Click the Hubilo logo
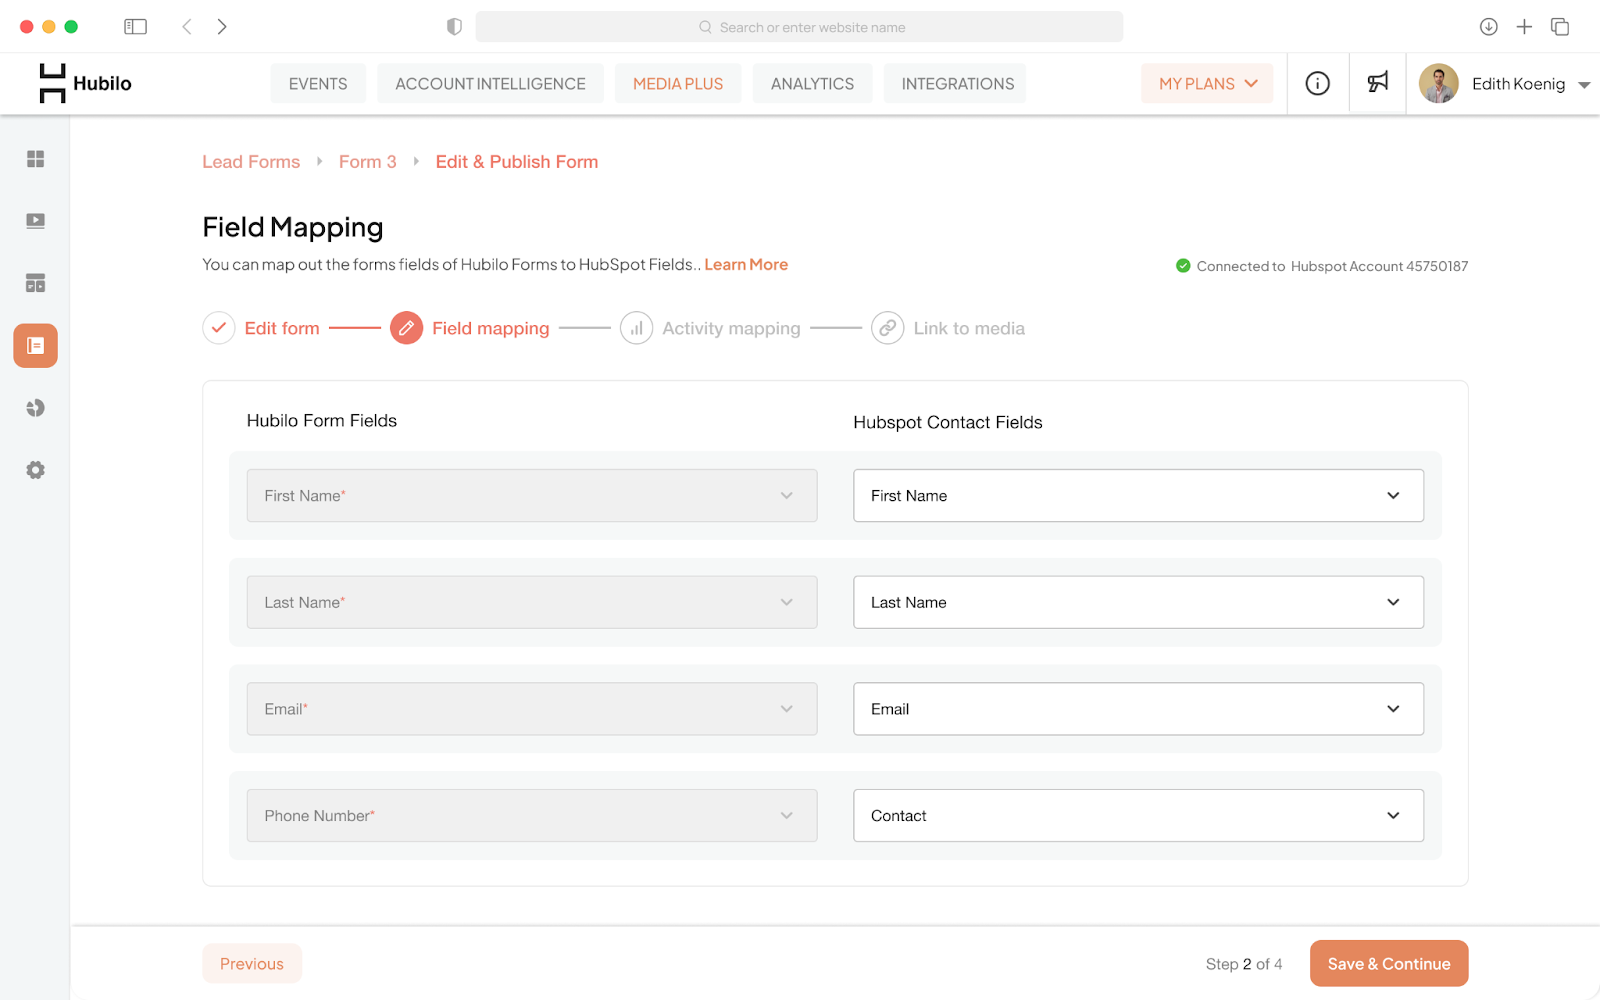Image resolution: width=1600 pixels, height=1000 pixels. click(85, 84)
